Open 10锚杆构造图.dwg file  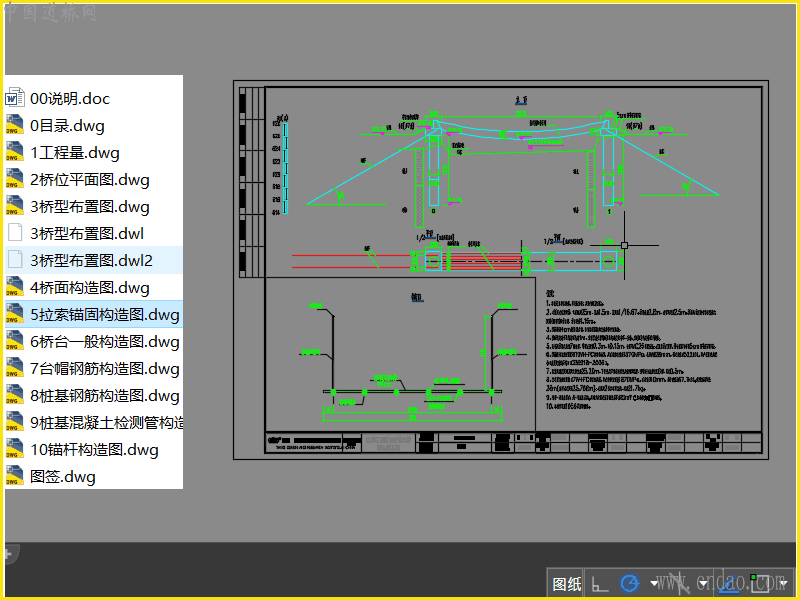pos(94,450)
